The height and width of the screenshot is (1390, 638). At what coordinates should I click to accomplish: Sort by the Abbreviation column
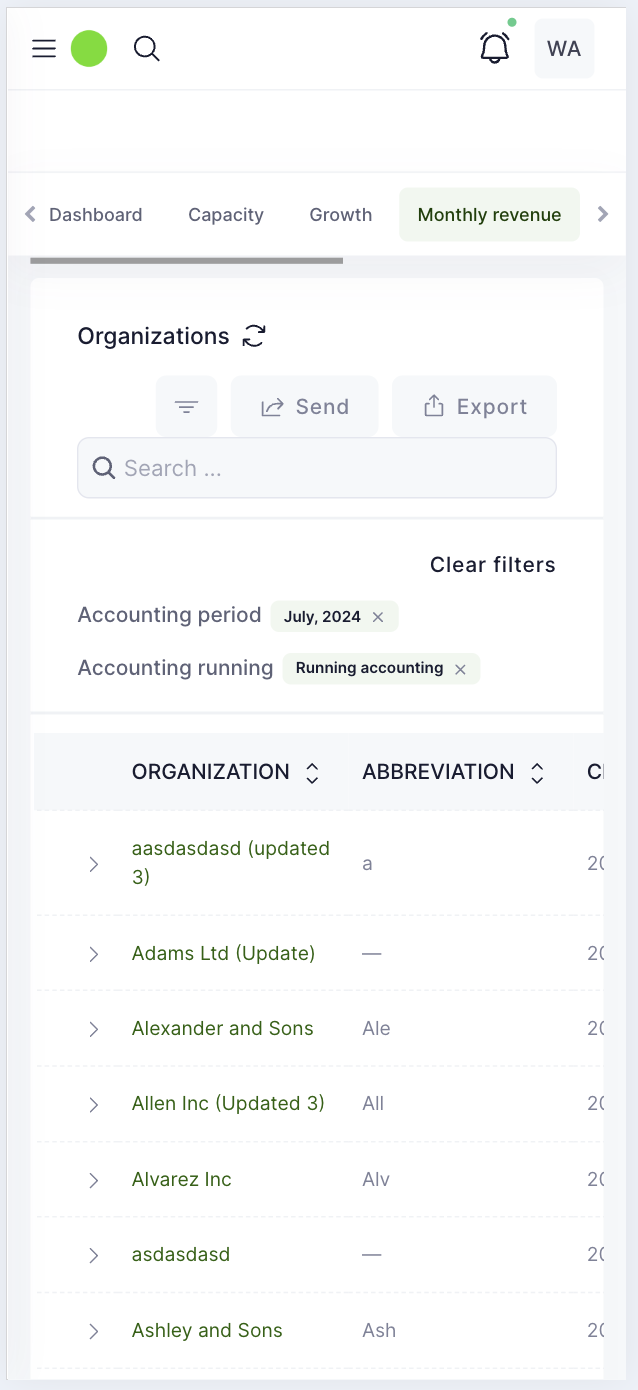pos(537,772)
